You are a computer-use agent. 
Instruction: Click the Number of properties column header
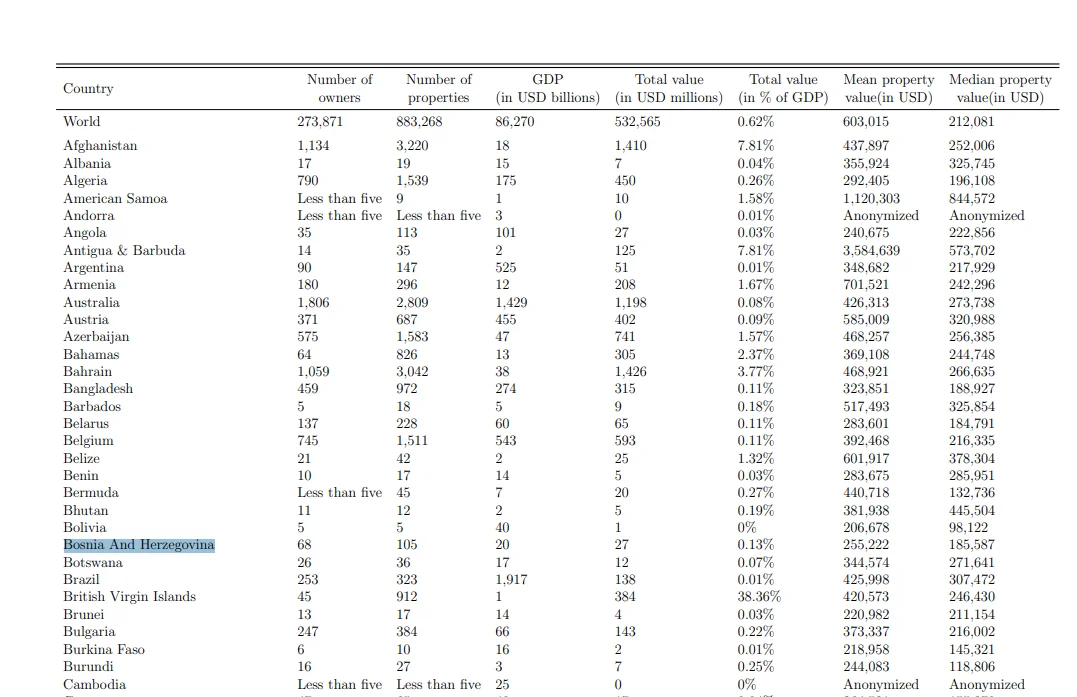pyautogui.click(x=438, y=88)
